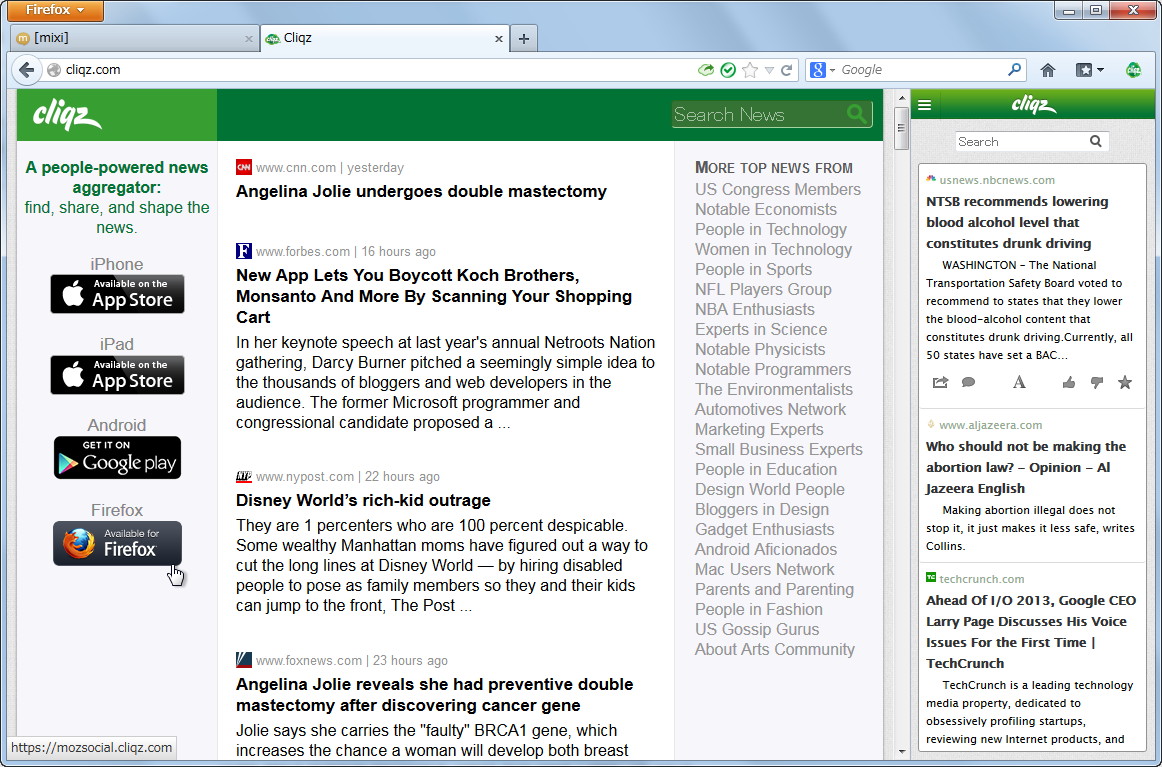Close the Cliqz tab

coord(499,39)
